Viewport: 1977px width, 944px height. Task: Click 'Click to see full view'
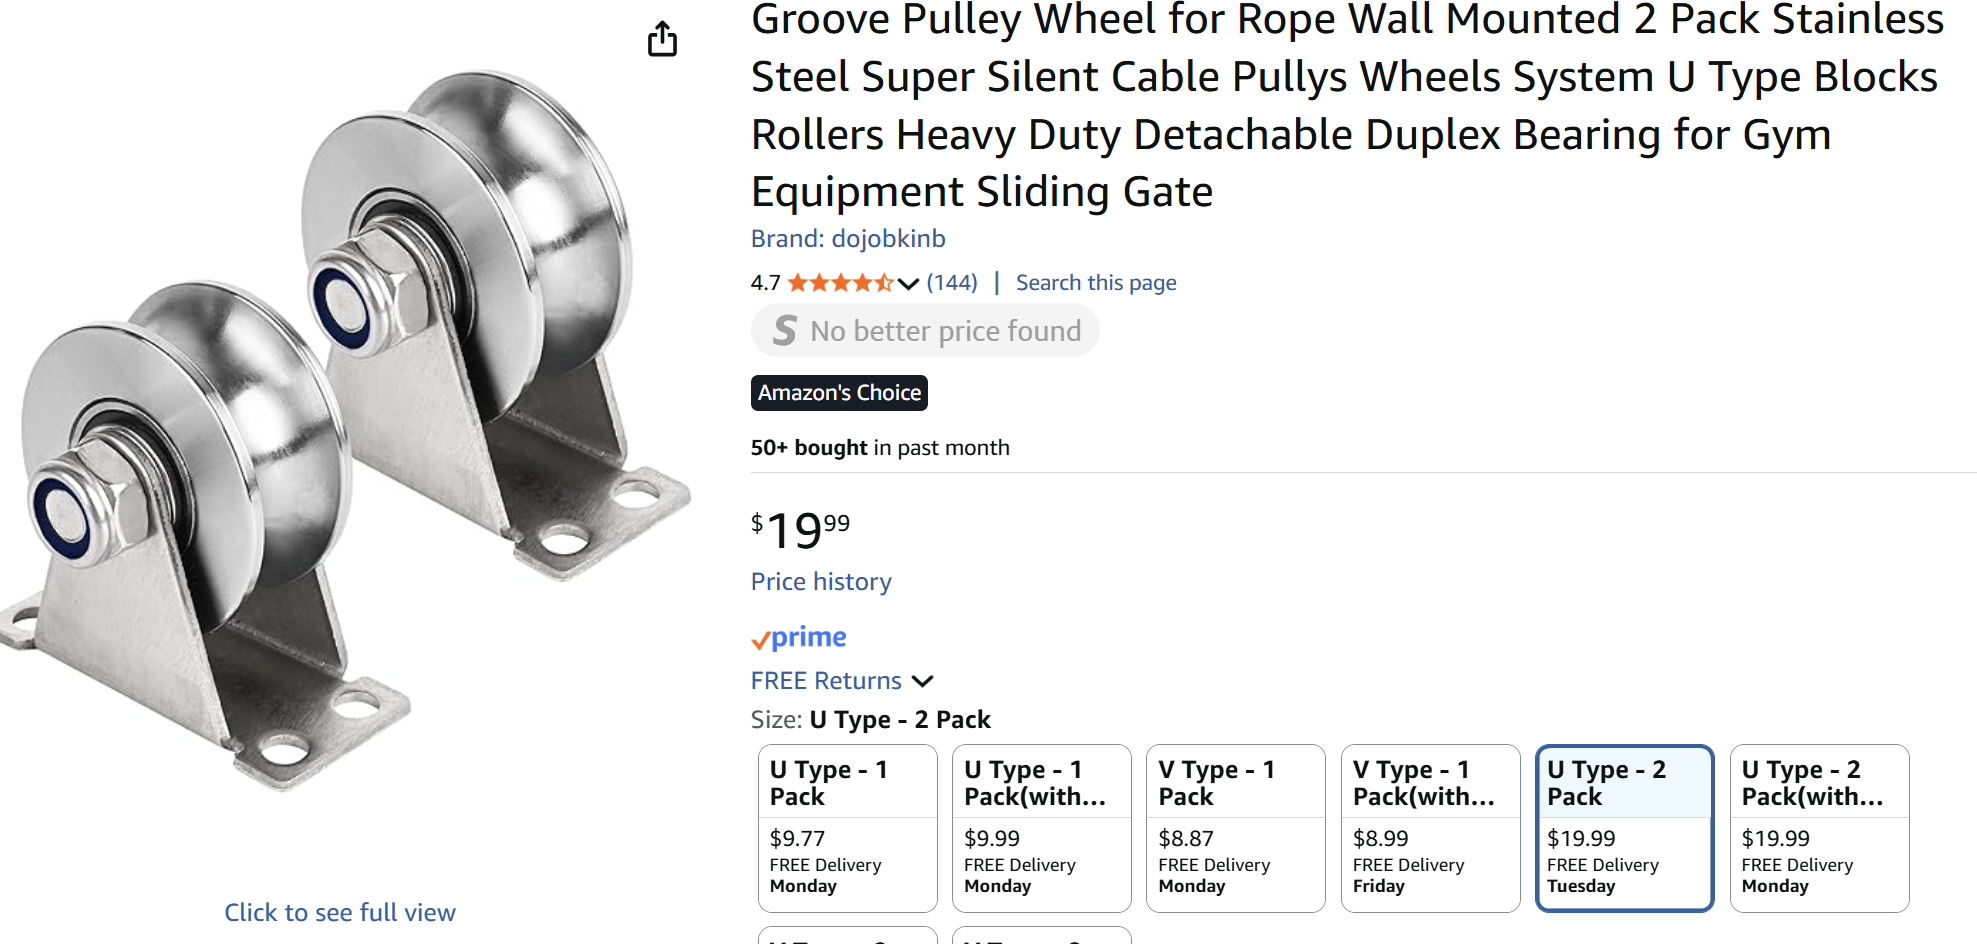click(x=340, y=912)
